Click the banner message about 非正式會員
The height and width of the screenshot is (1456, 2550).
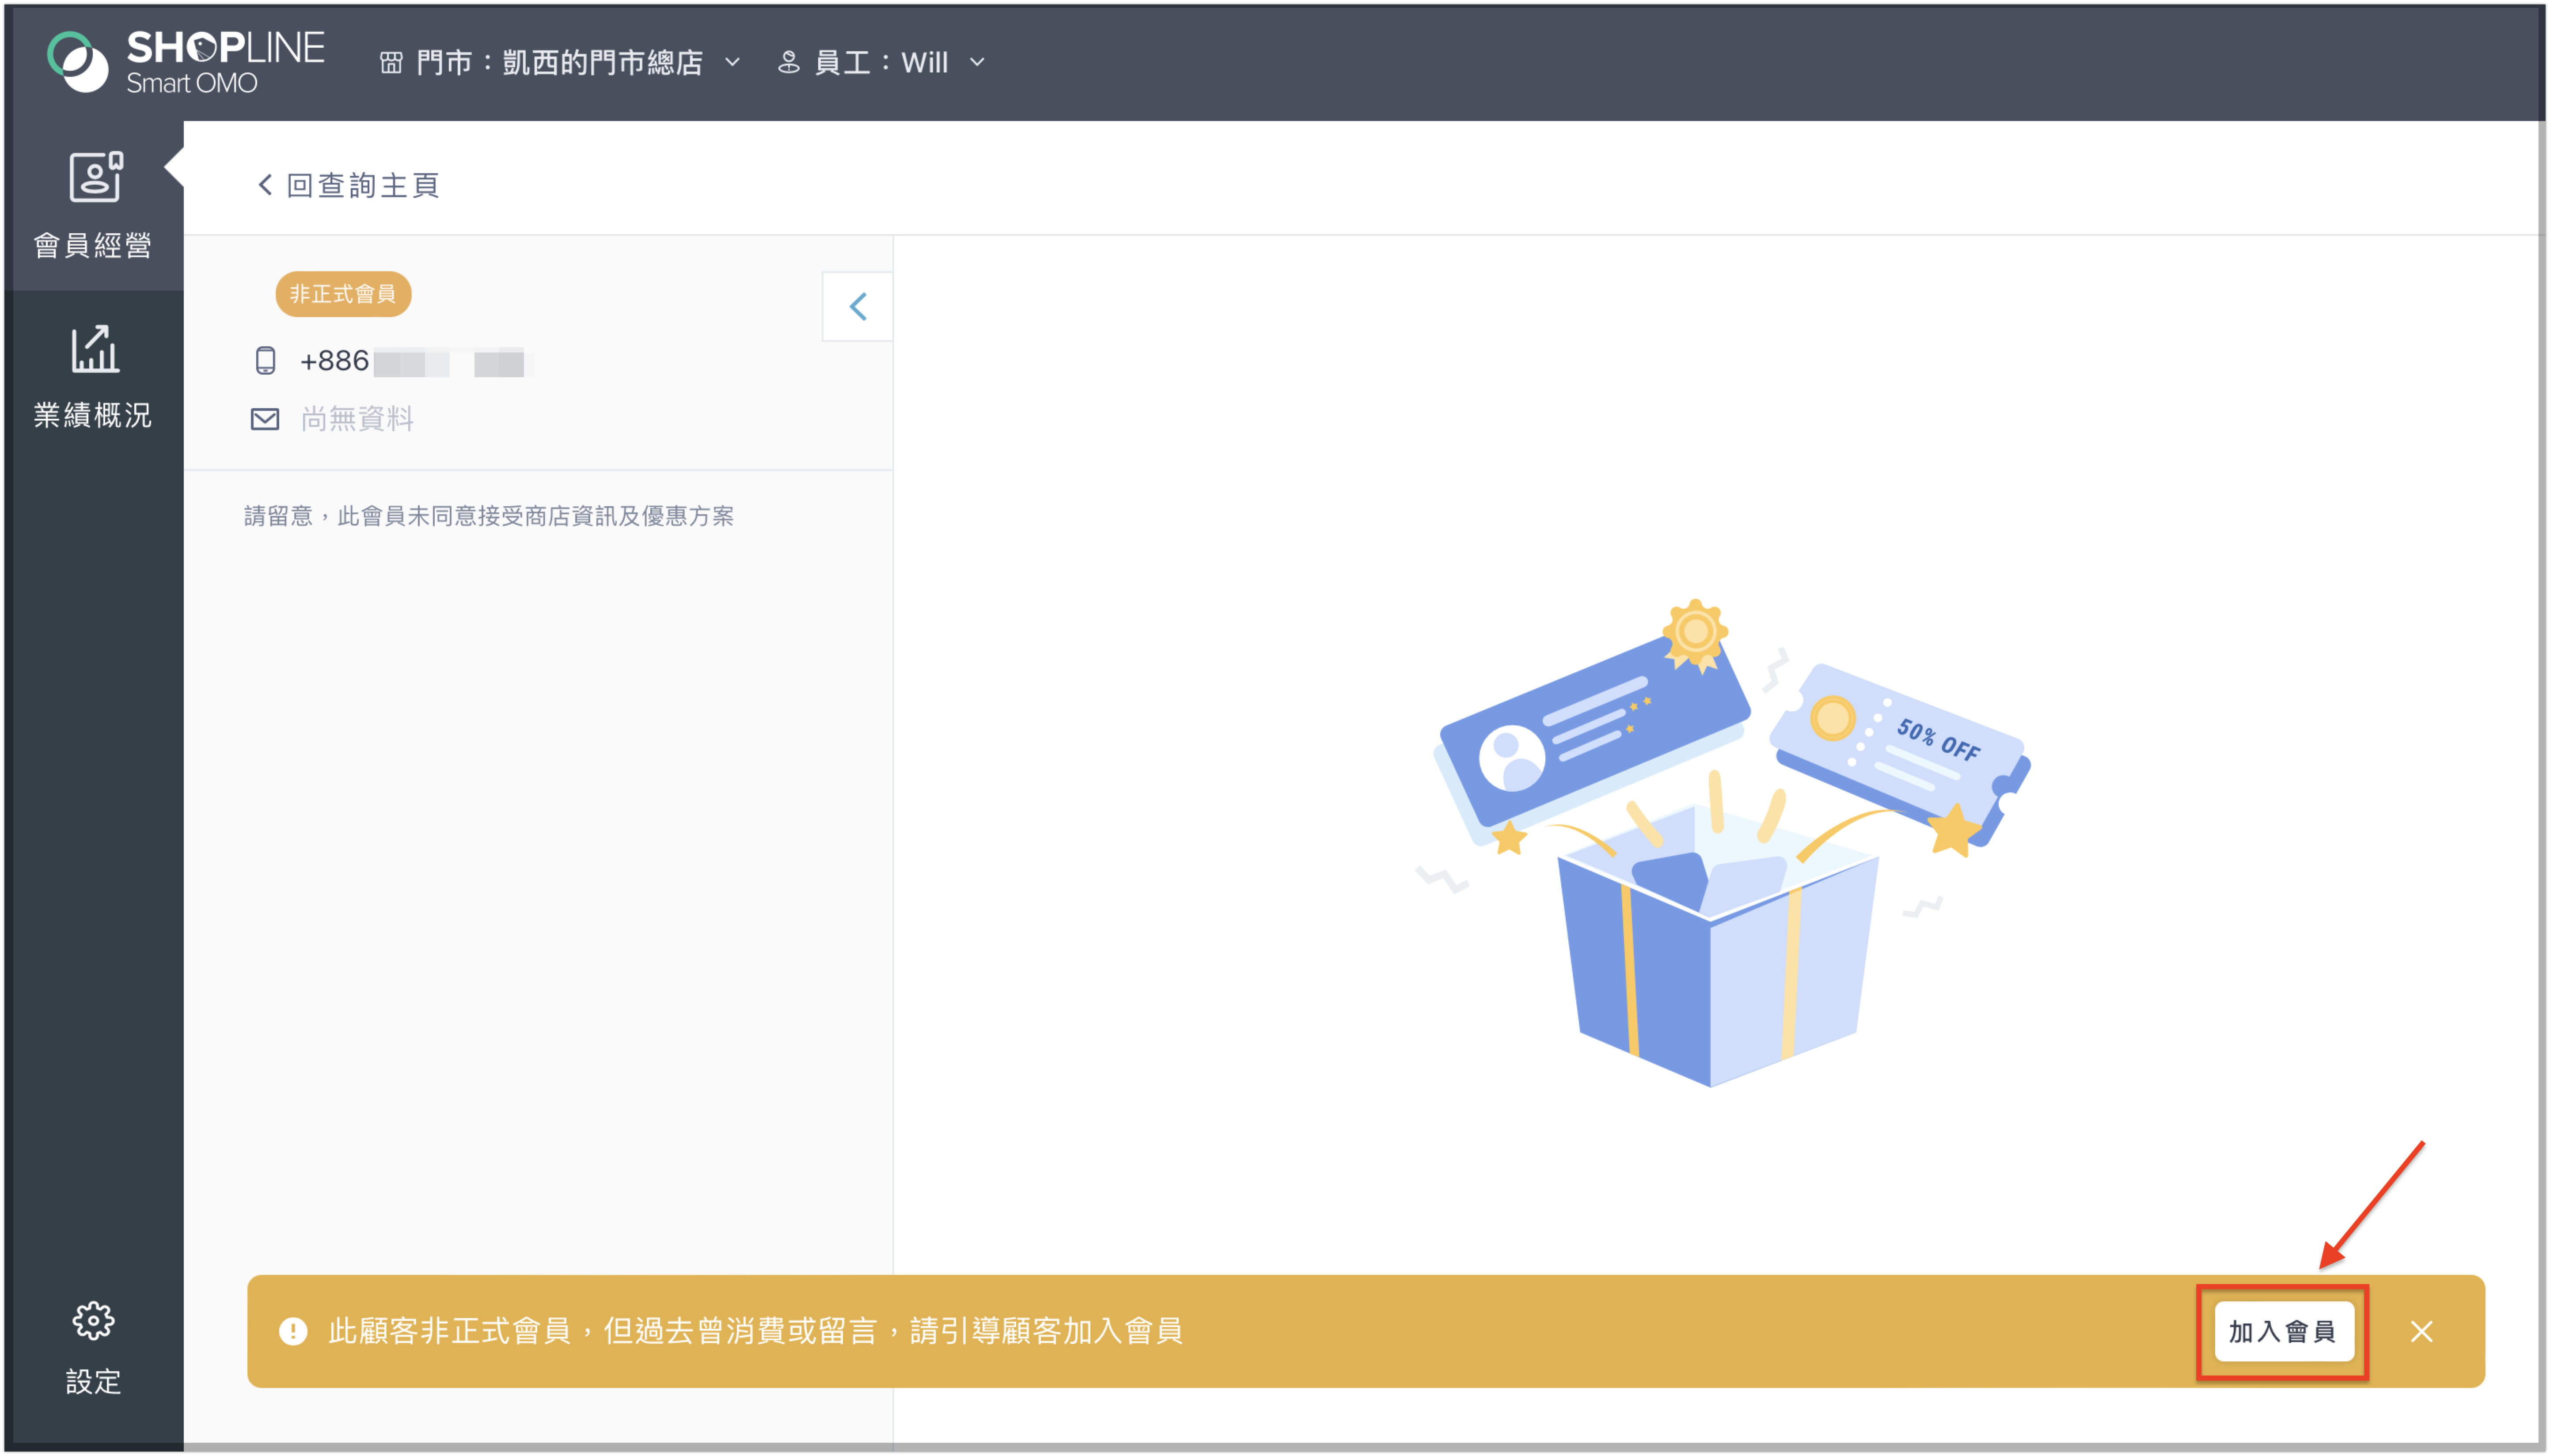(756, 1331)
